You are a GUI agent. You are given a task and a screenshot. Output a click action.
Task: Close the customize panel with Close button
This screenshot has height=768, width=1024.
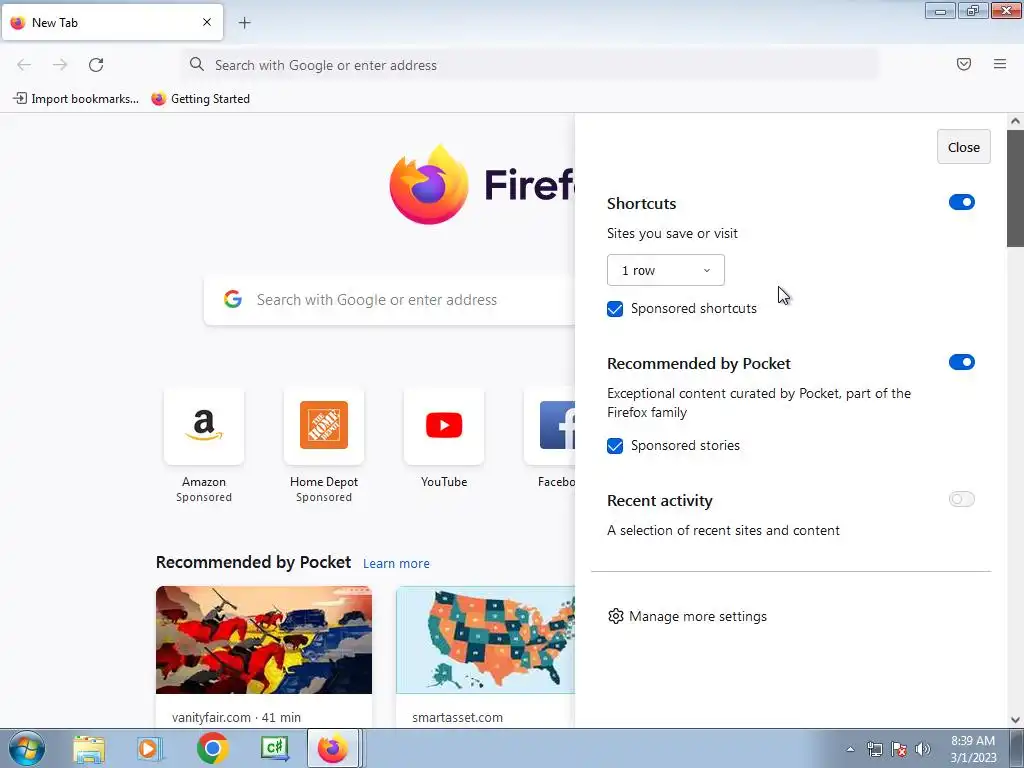[963, 147]
